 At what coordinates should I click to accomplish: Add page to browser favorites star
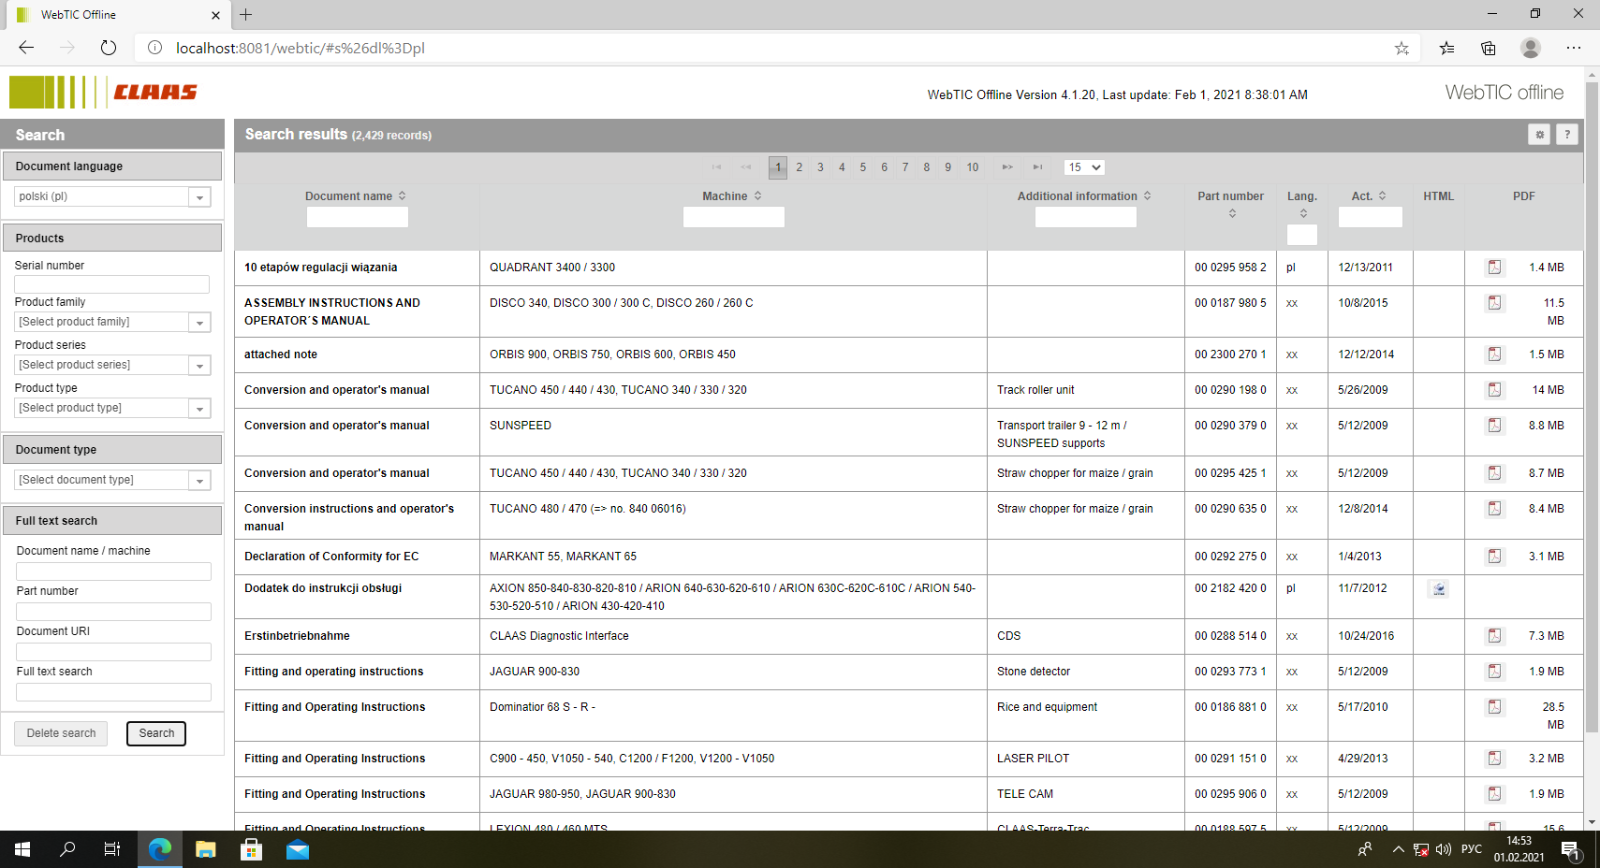click(x=1402, y=48)
